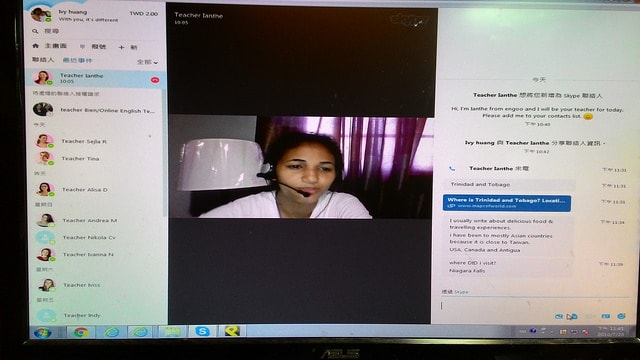Viewport: 640px width, 360px height.
Task: Click the emoticon icon in the chat toolbar
Action: (x=621, y=316)
